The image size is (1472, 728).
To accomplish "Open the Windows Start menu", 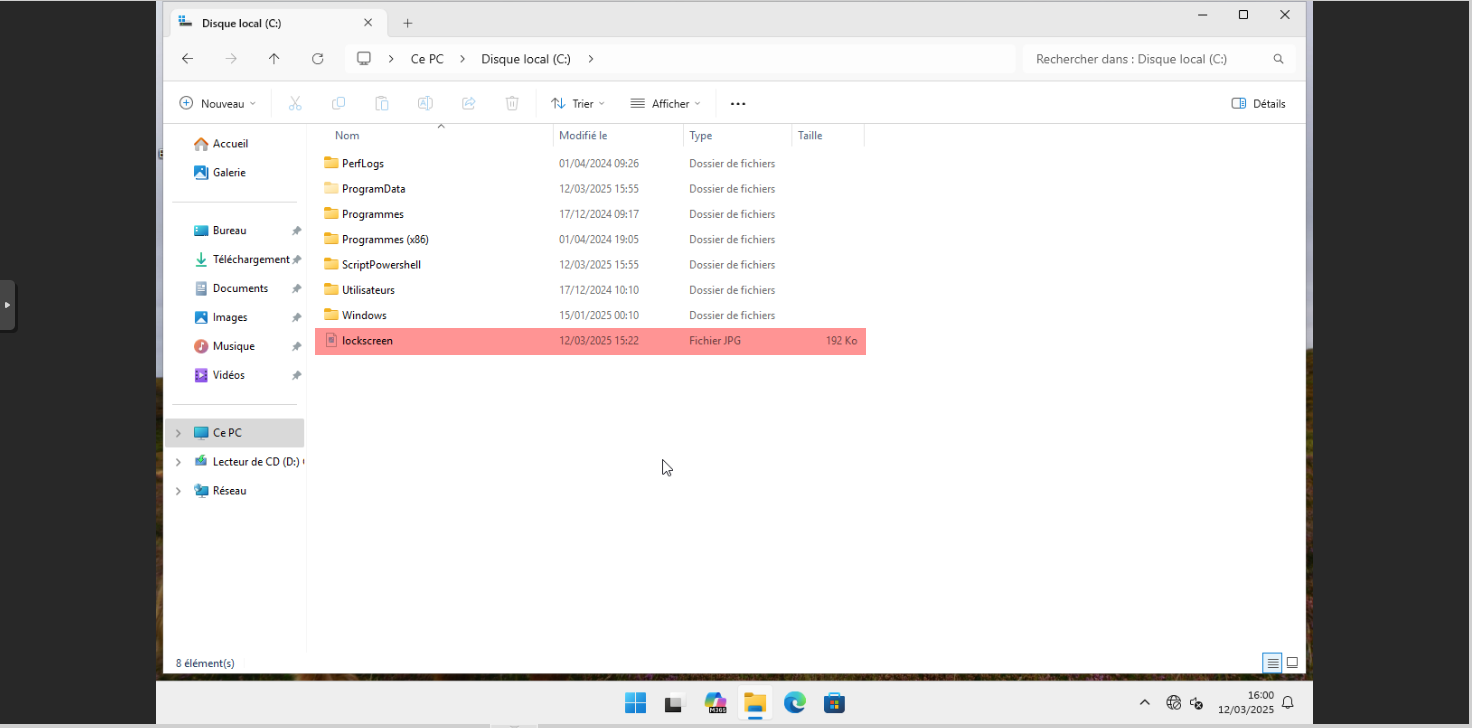I will click(x=635, y=703).
